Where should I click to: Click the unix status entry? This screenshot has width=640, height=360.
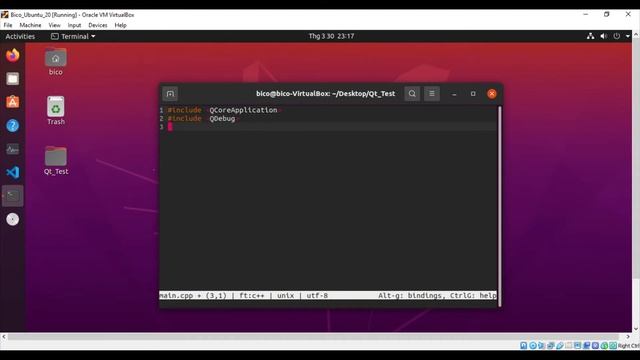click(285, 295)
